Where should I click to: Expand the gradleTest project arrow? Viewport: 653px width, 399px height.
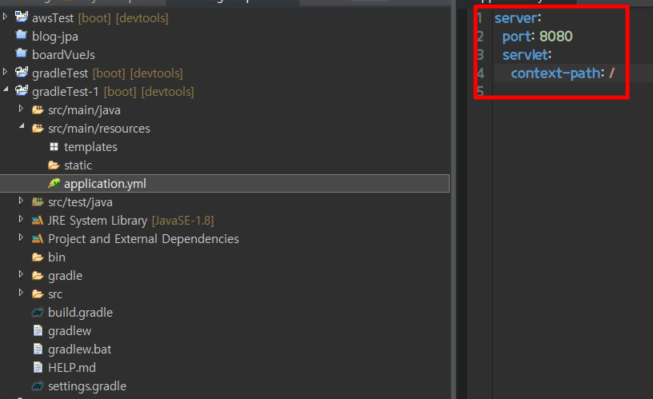click(x=5, y=72)
